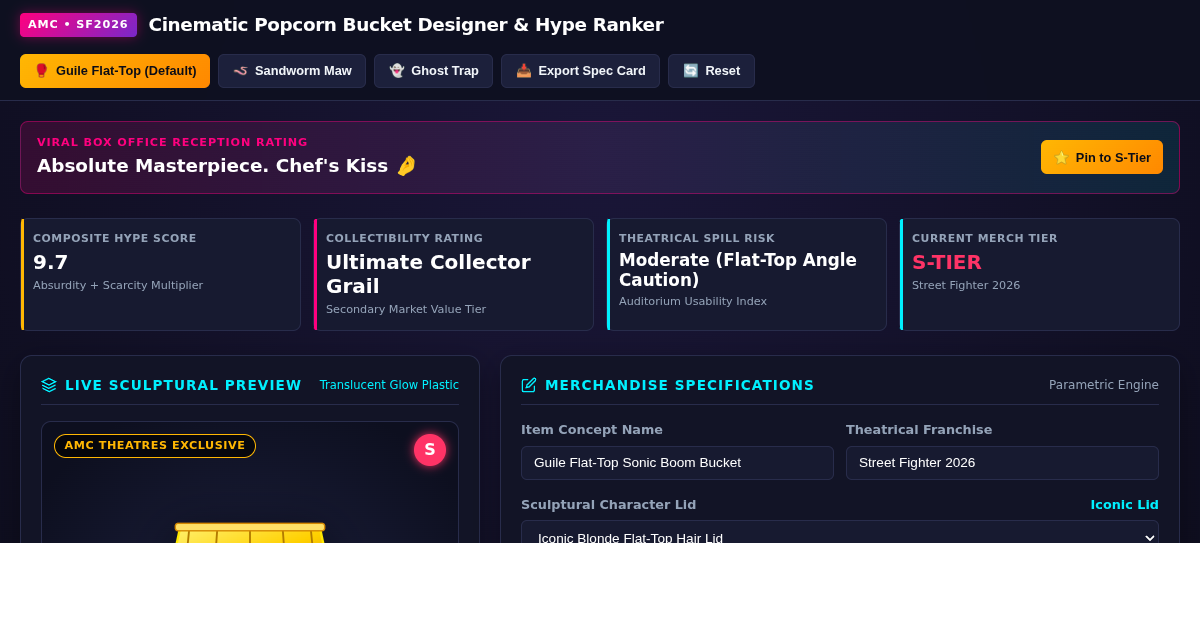The image size is (1200, 630).
Task: Click the Iconic Lid label
Action: tap(1124, 505)
